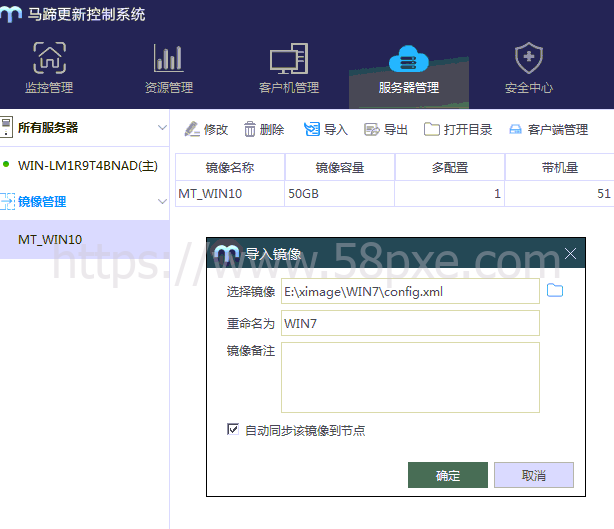The width and height of the screenshot is (614, 529).
Task: Click the 打开目录 folder icon
Action: coord(432,129)
